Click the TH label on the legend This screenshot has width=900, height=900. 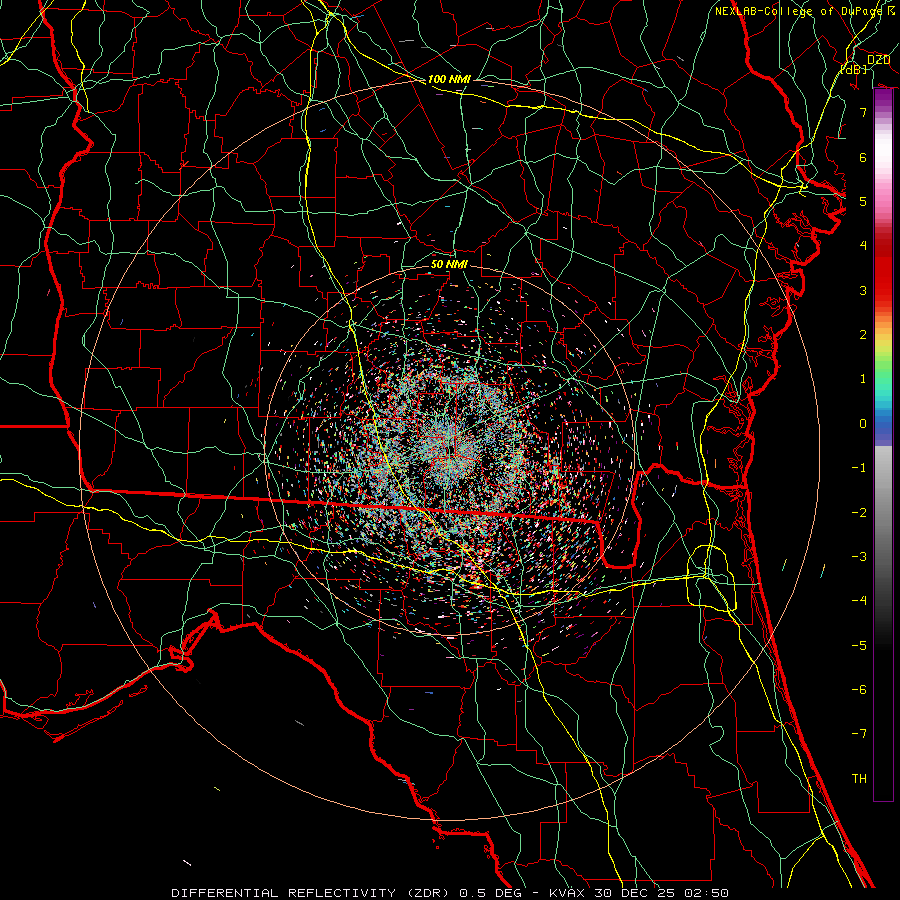[859, 779]
